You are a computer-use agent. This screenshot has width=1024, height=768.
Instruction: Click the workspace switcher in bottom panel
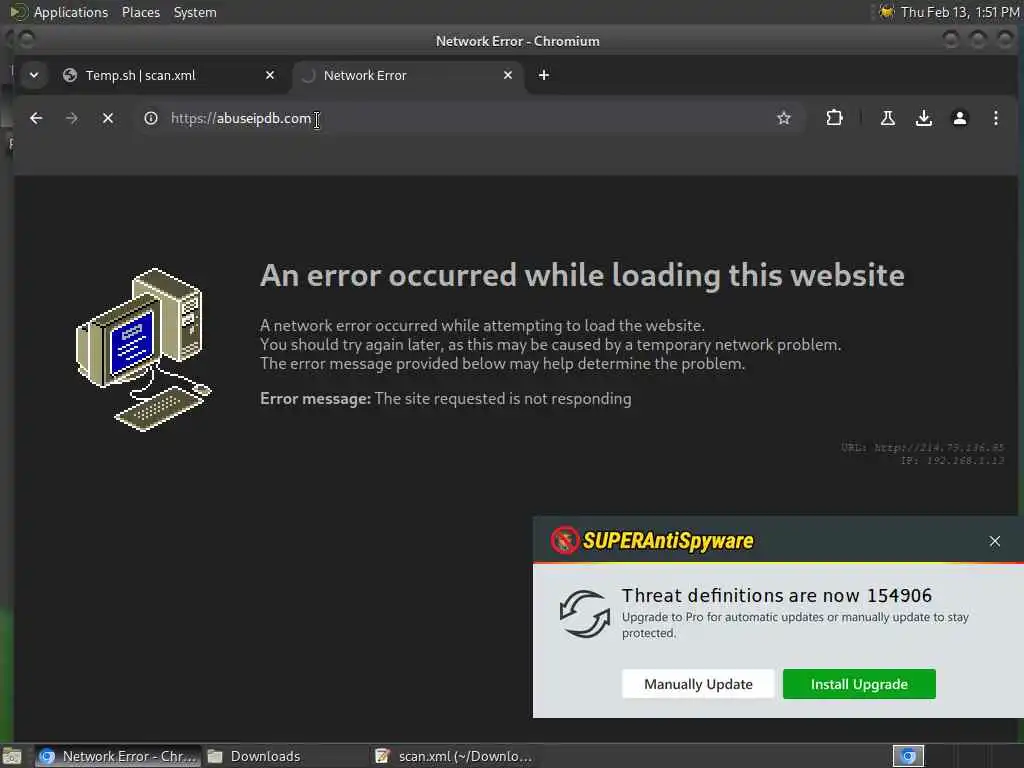908,756
